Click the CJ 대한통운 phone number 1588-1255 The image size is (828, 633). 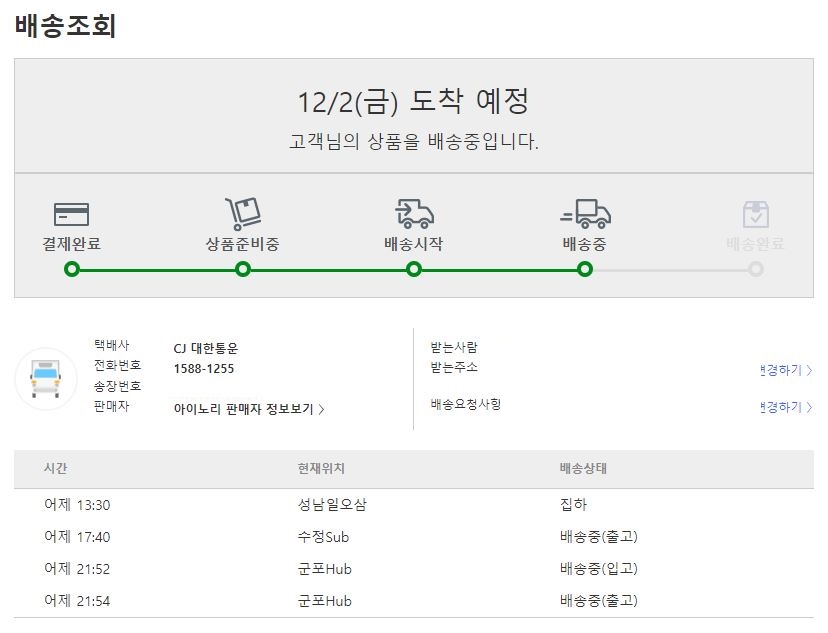[x=204, y=369]
